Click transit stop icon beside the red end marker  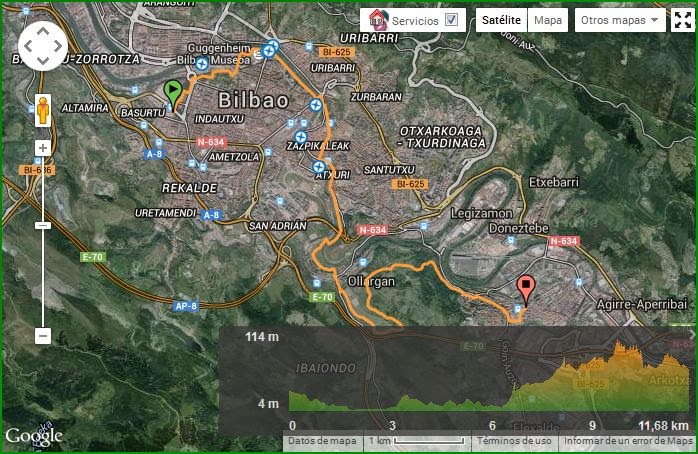517,308
